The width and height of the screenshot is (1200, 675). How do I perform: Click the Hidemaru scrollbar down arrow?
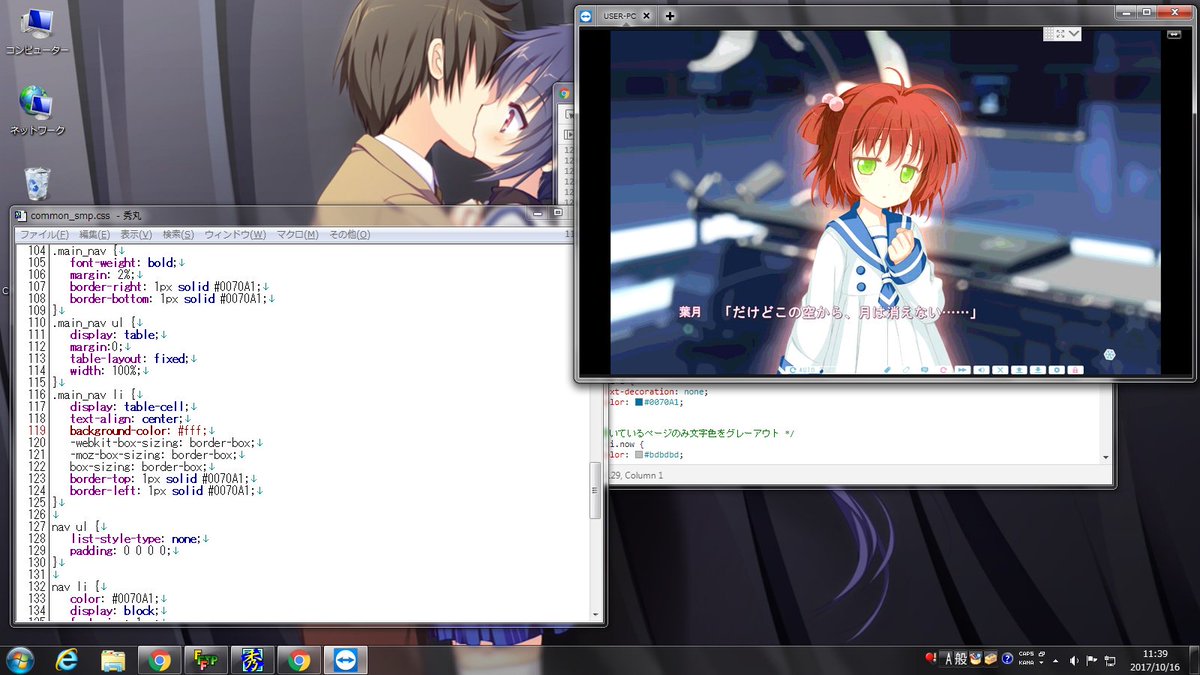(596, 613)
